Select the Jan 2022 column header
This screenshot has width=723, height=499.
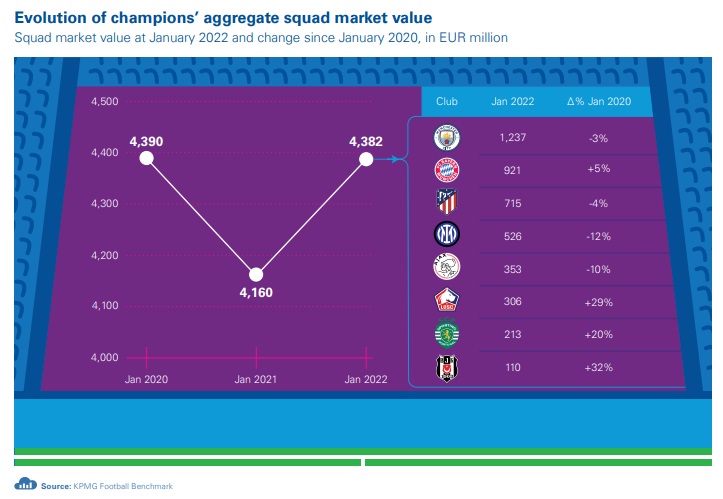(x=512, y=102)
